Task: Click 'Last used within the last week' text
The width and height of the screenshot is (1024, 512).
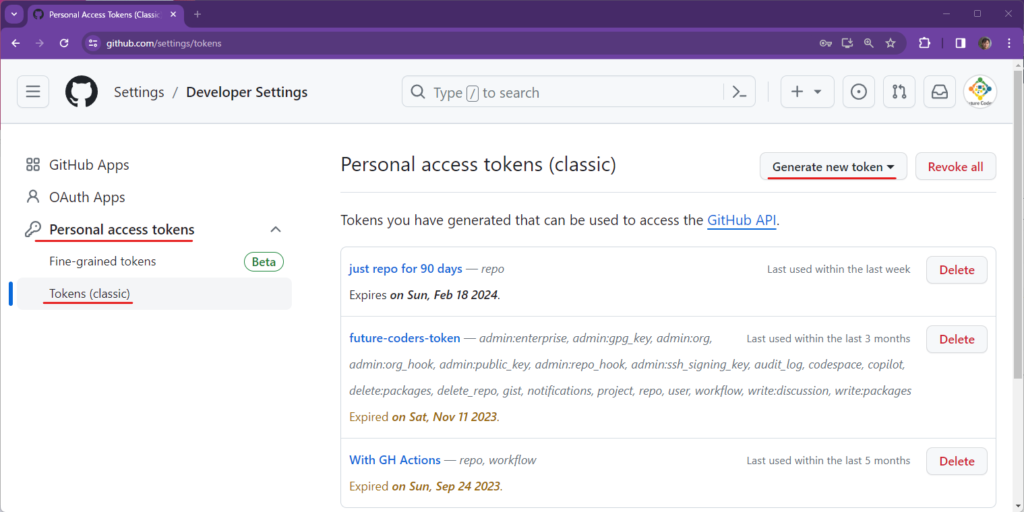Action: 839,269
